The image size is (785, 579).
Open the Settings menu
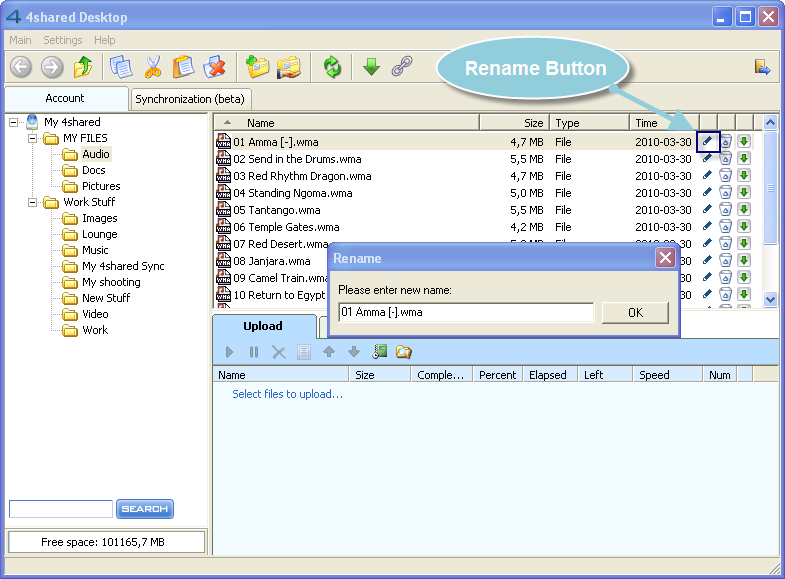(63, 40)
